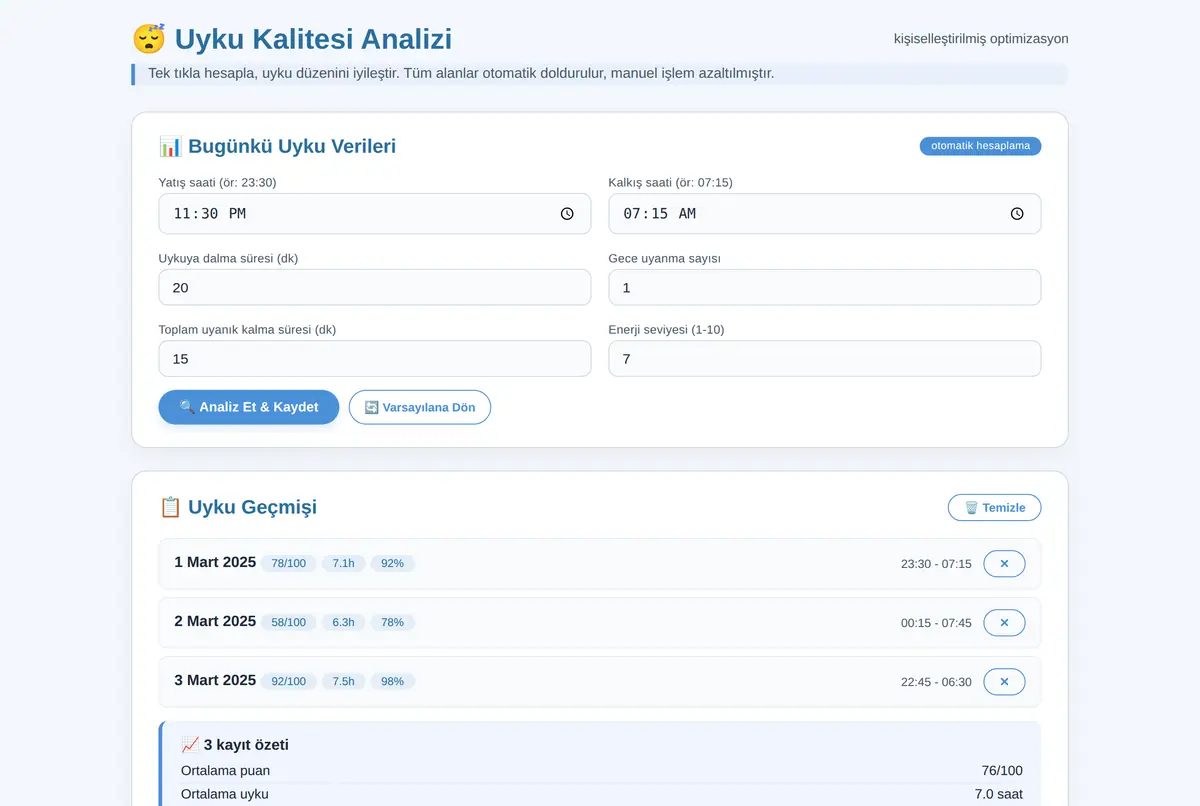
Task: Delete the 1 Mart 2025 record
Action: click(1004, 564)
